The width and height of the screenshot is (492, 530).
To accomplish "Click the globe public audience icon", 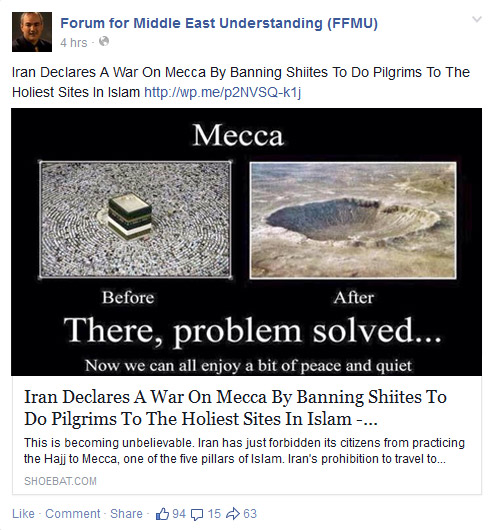I will [x=104, y=41].
